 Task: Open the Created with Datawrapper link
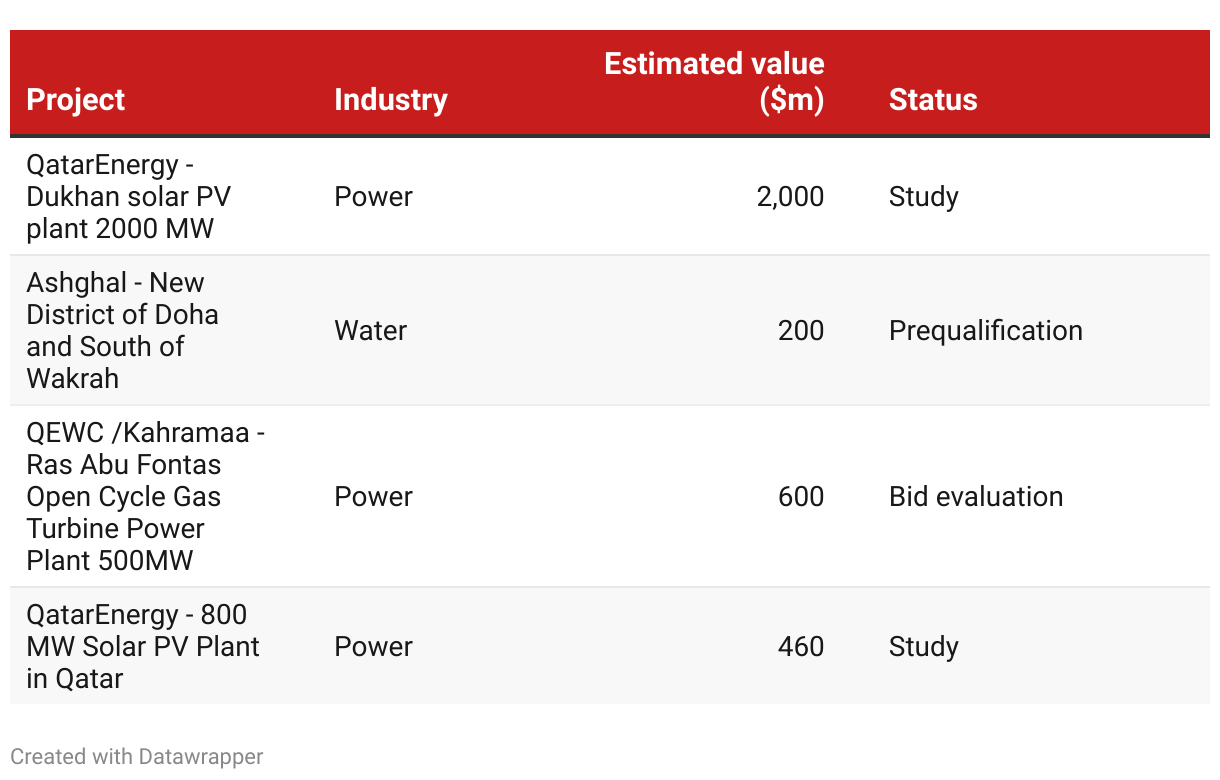point(137,756)
